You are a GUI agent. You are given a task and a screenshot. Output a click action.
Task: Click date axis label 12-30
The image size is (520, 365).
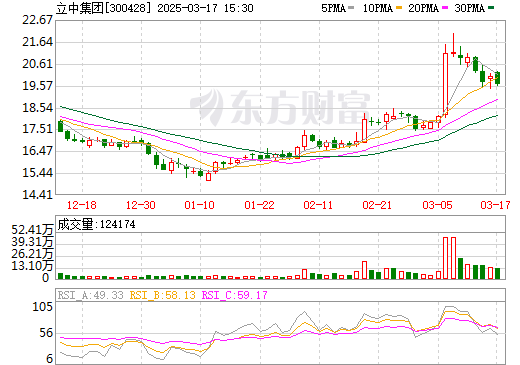(x=141, y=205)
